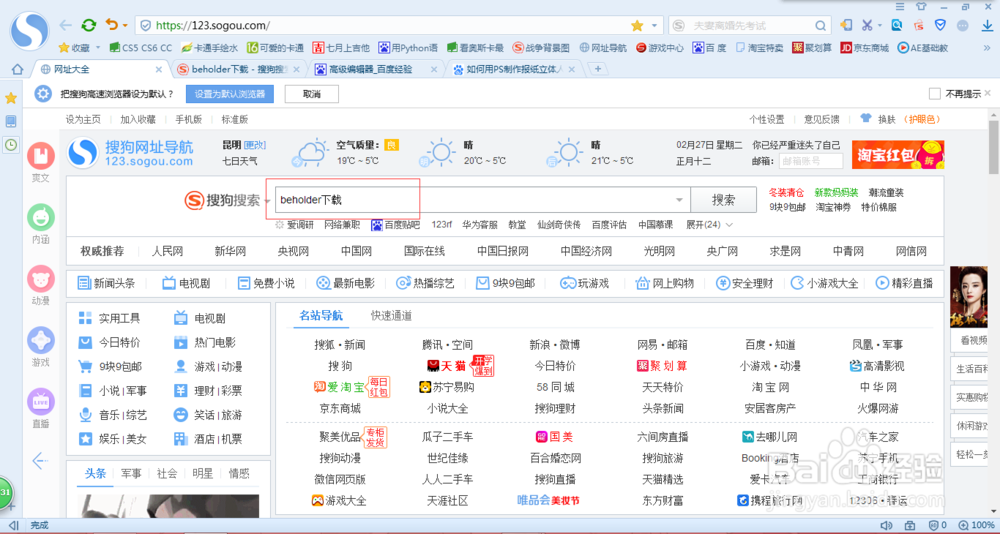Click the collapse arrow in left sidebar
The image size is (1000, 534).
pos(40,461)
